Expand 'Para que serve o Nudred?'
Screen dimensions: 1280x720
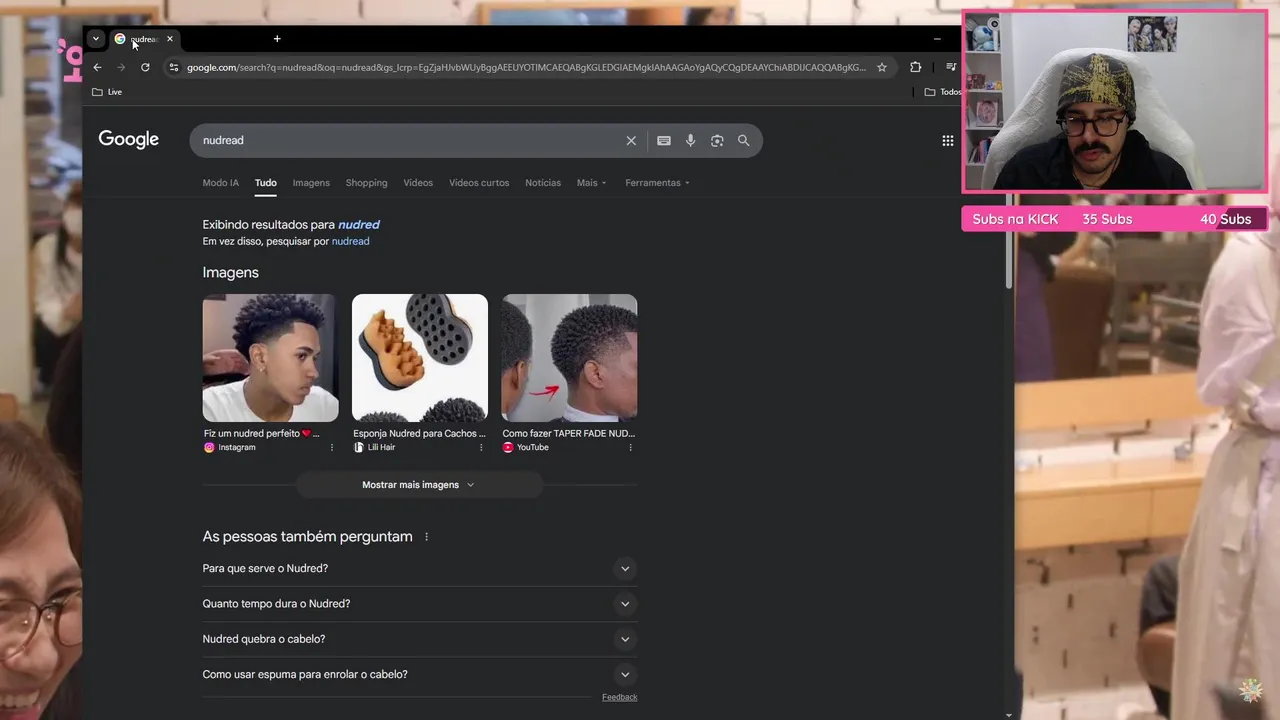click(x=419, y=569)
